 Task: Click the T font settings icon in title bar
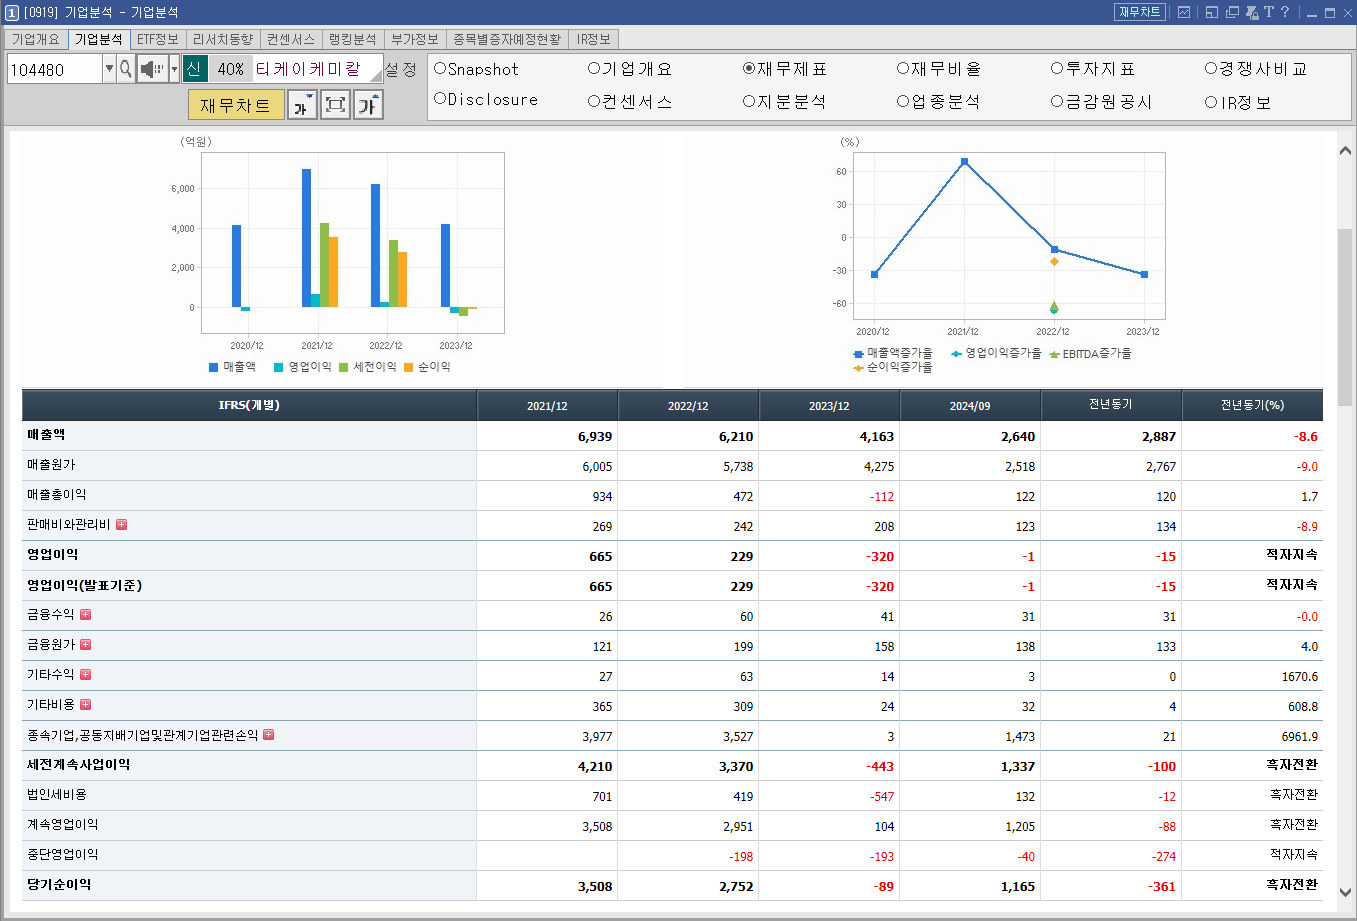coord(1268,13)
